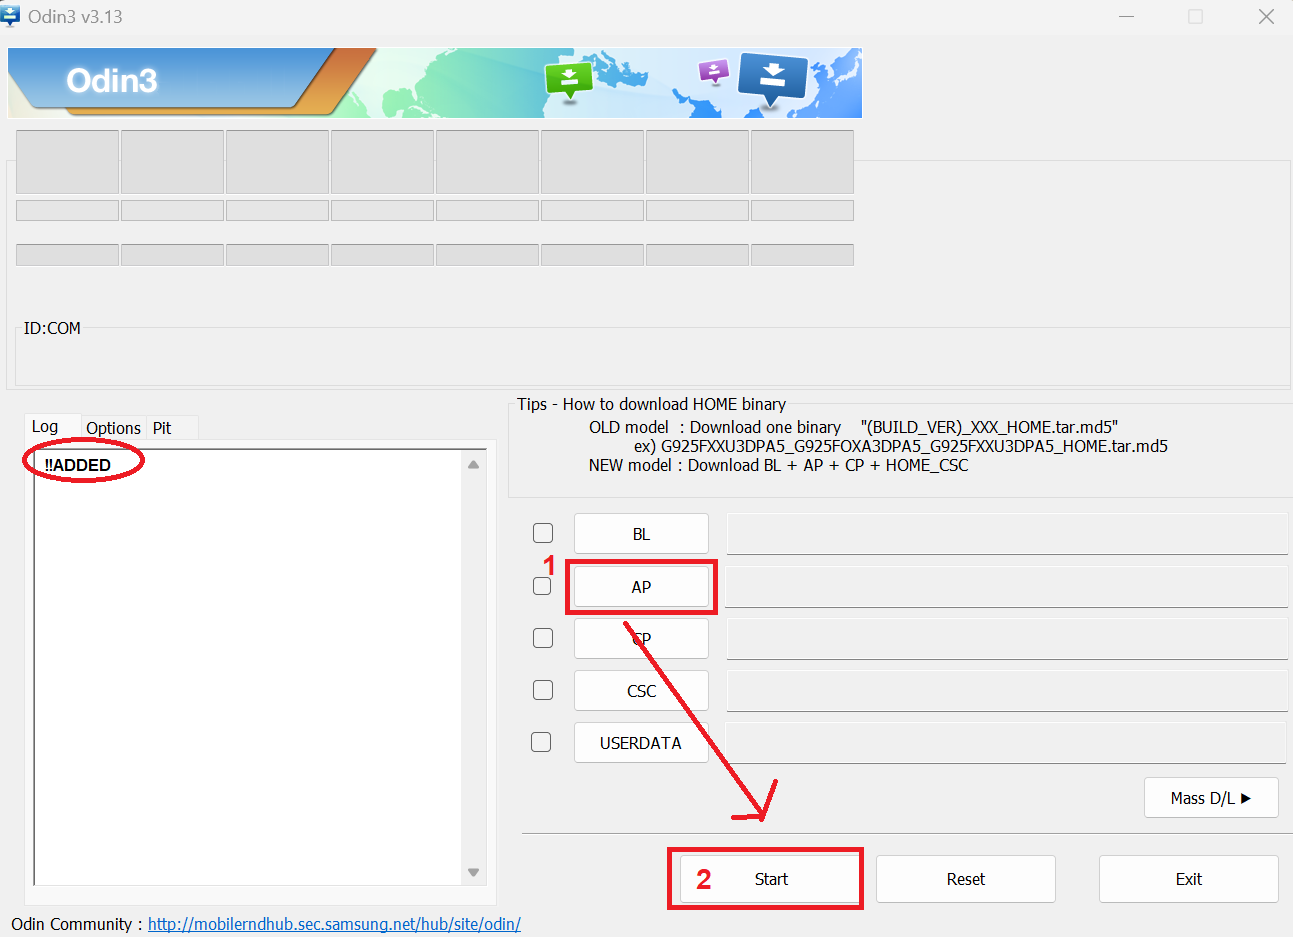Click the CP file path field

coord(1007,638)
